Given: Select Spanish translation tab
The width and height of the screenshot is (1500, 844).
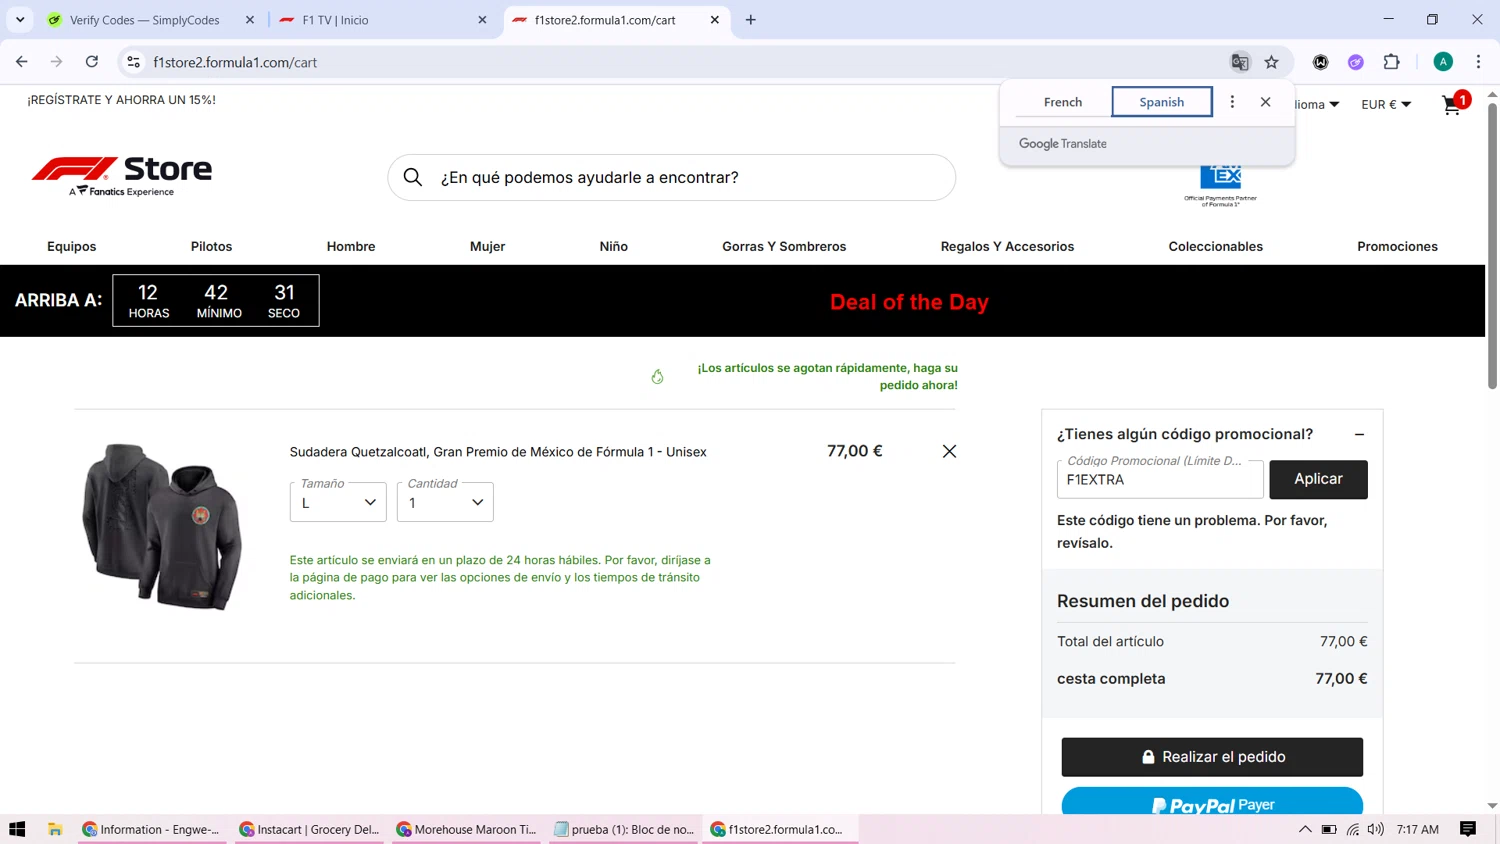Looking at the screenshot, I should click(1162, 102).
